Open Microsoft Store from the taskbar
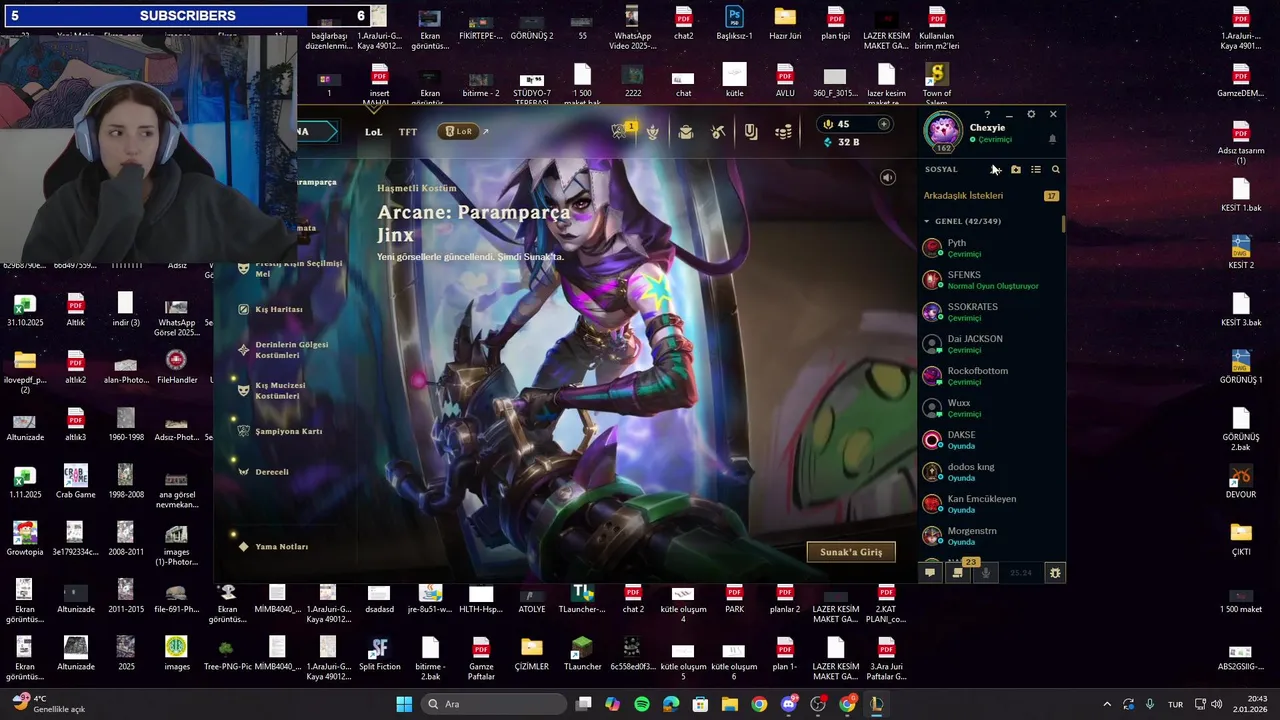1280x720 pixels. click(x=700, y=704)
